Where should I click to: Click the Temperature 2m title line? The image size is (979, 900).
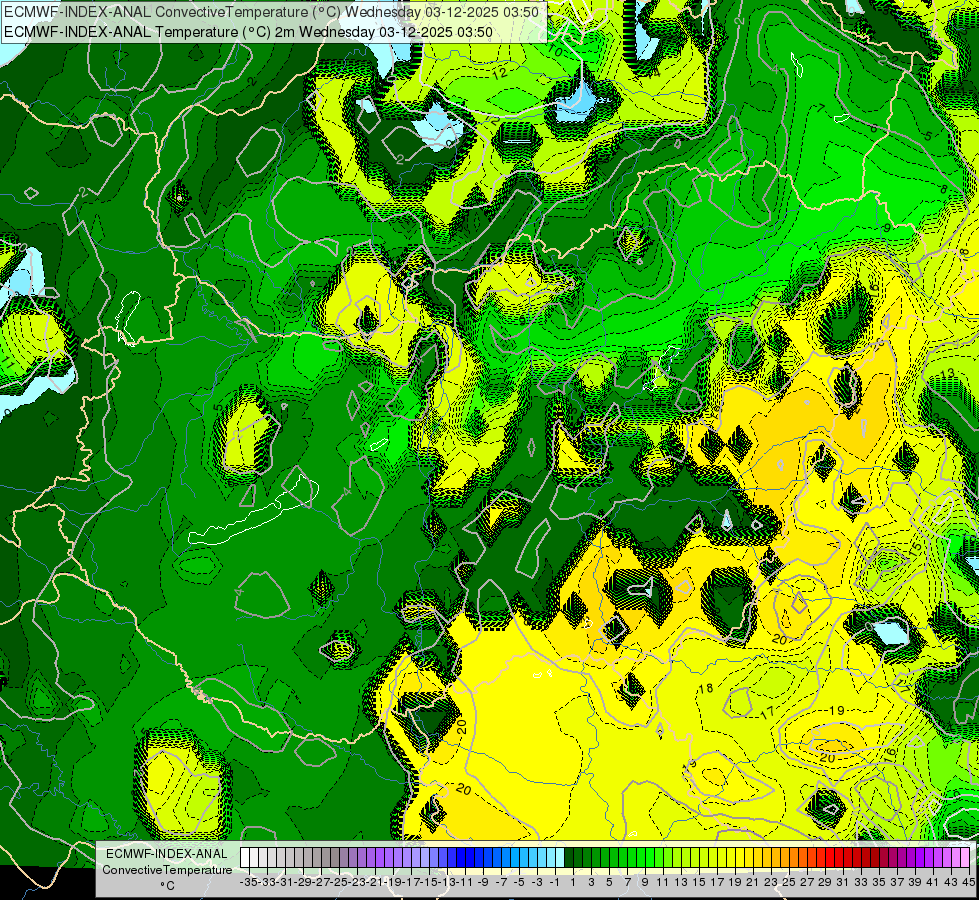[248, 32]
